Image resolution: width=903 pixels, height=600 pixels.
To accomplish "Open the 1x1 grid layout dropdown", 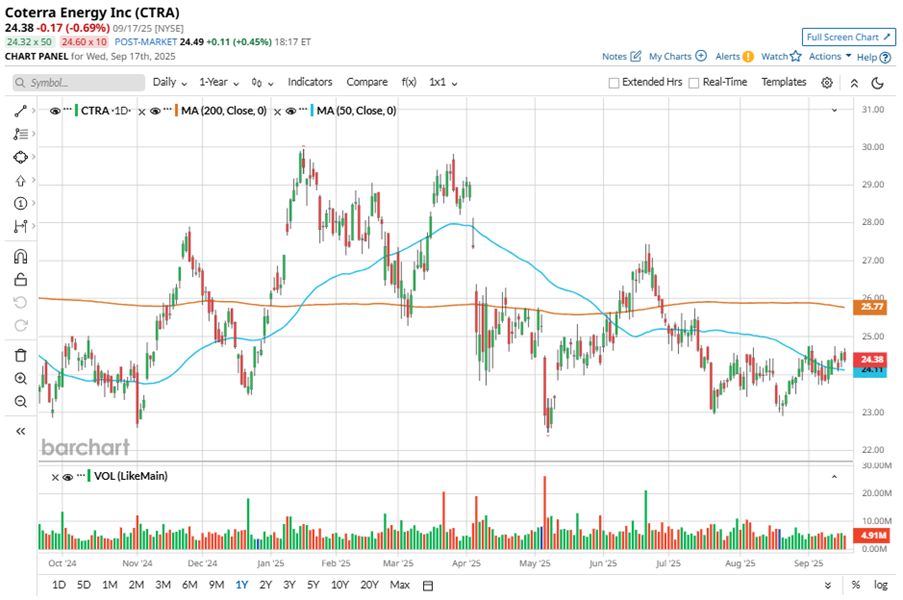I will (443, 82).
